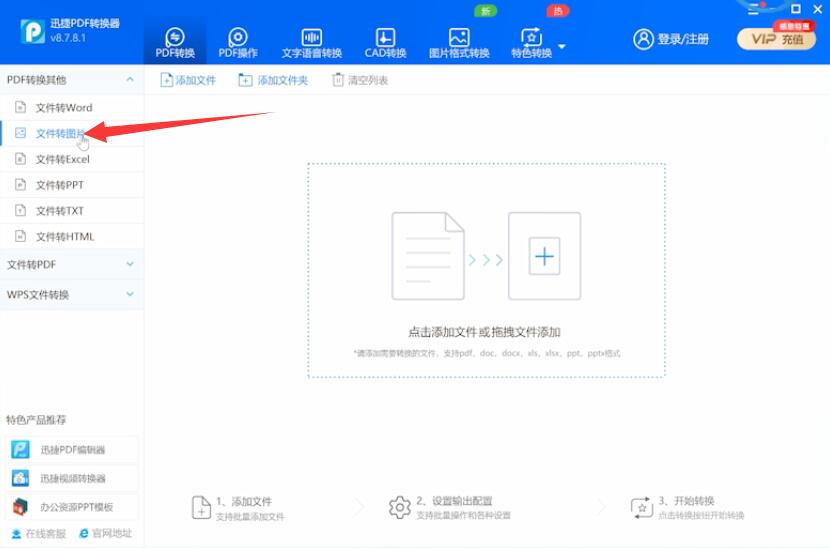Click the document illustration in the drop area
Image resolution: width=830 pixels, height=548 pixels.
pos(428,256)
